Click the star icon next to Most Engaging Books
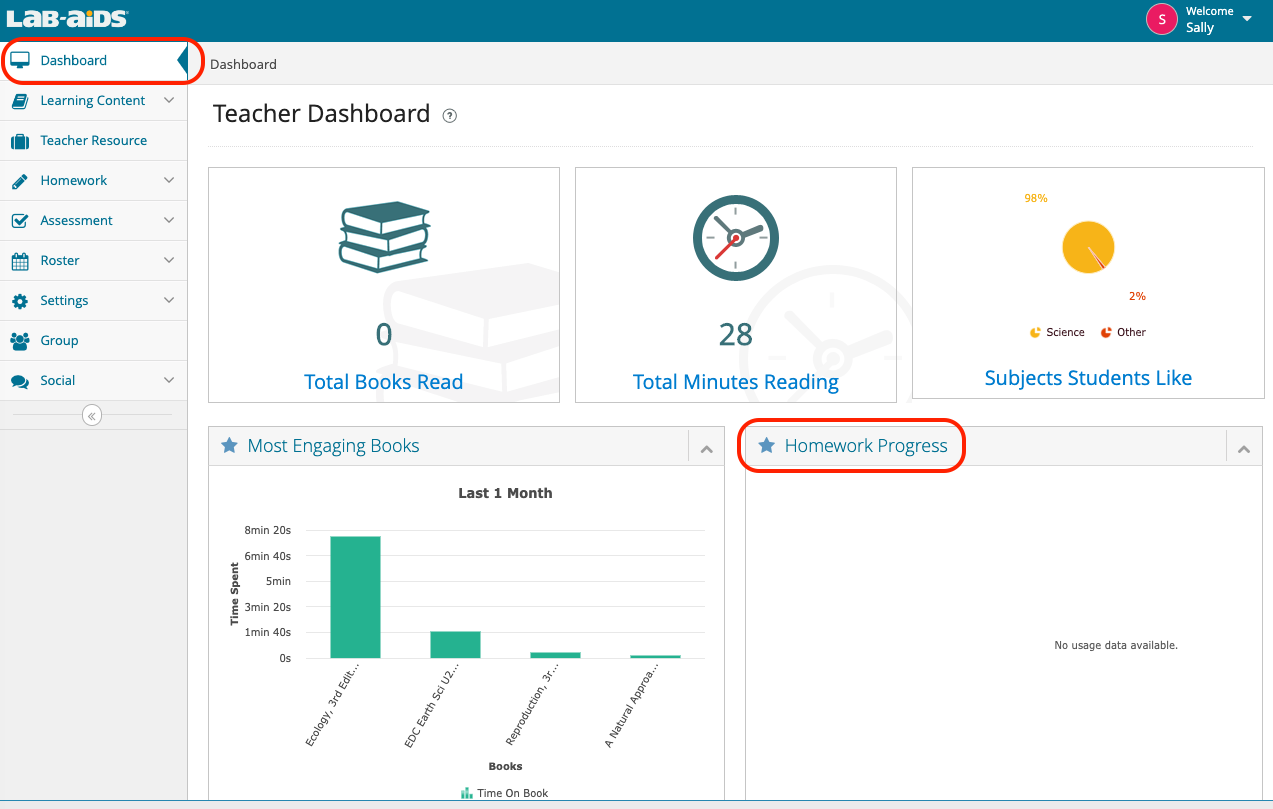This screenshot has width=1273, height=809. click(229, 446)
